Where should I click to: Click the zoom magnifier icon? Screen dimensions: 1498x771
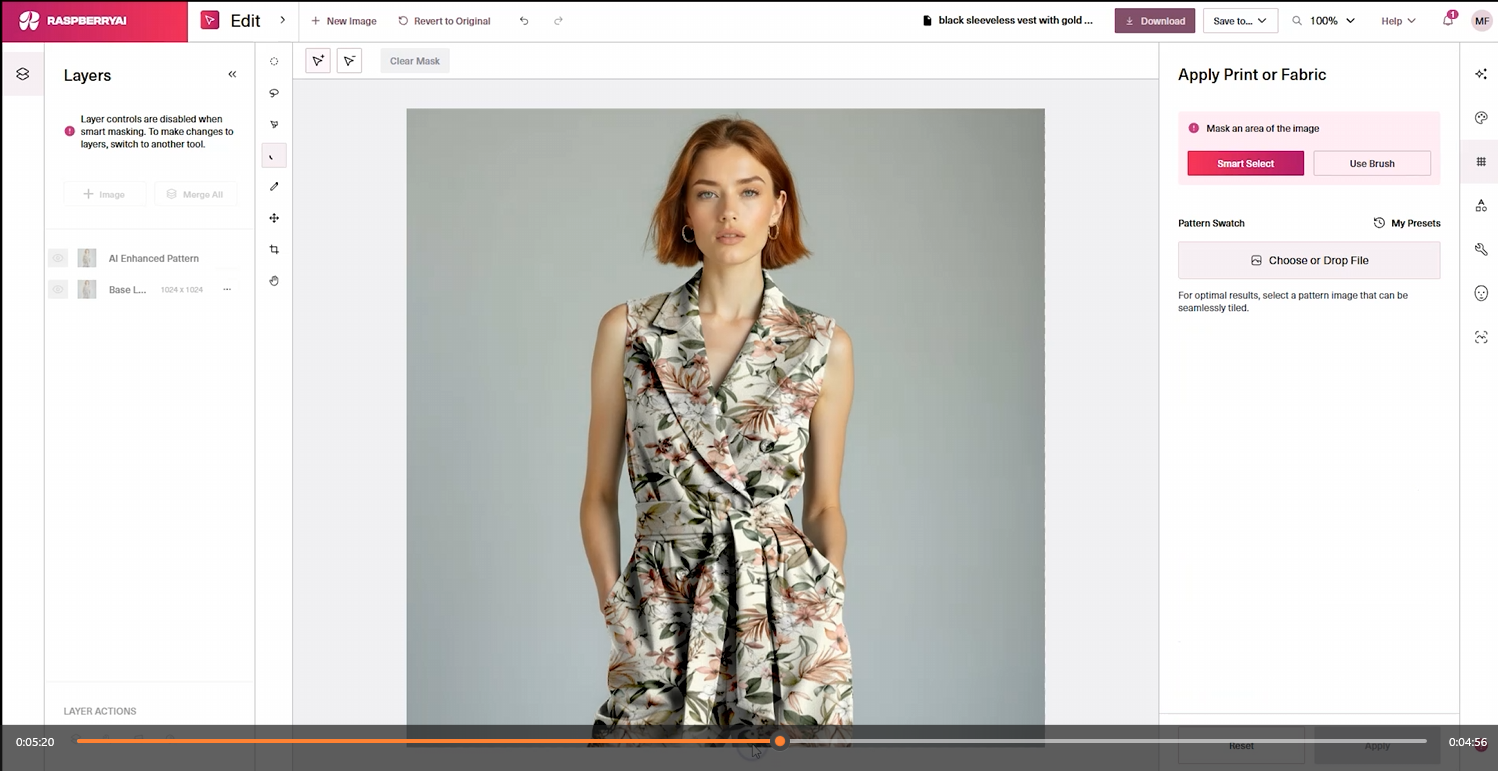point(1297,21)
